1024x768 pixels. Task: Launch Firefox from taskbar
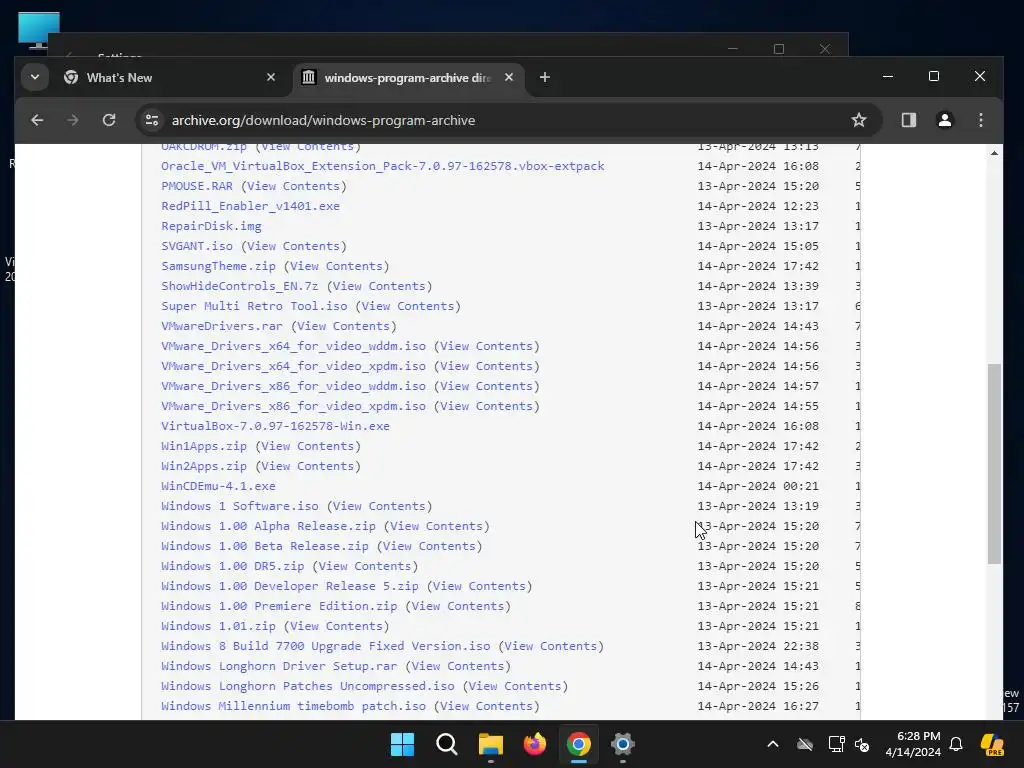click(535, 744)
